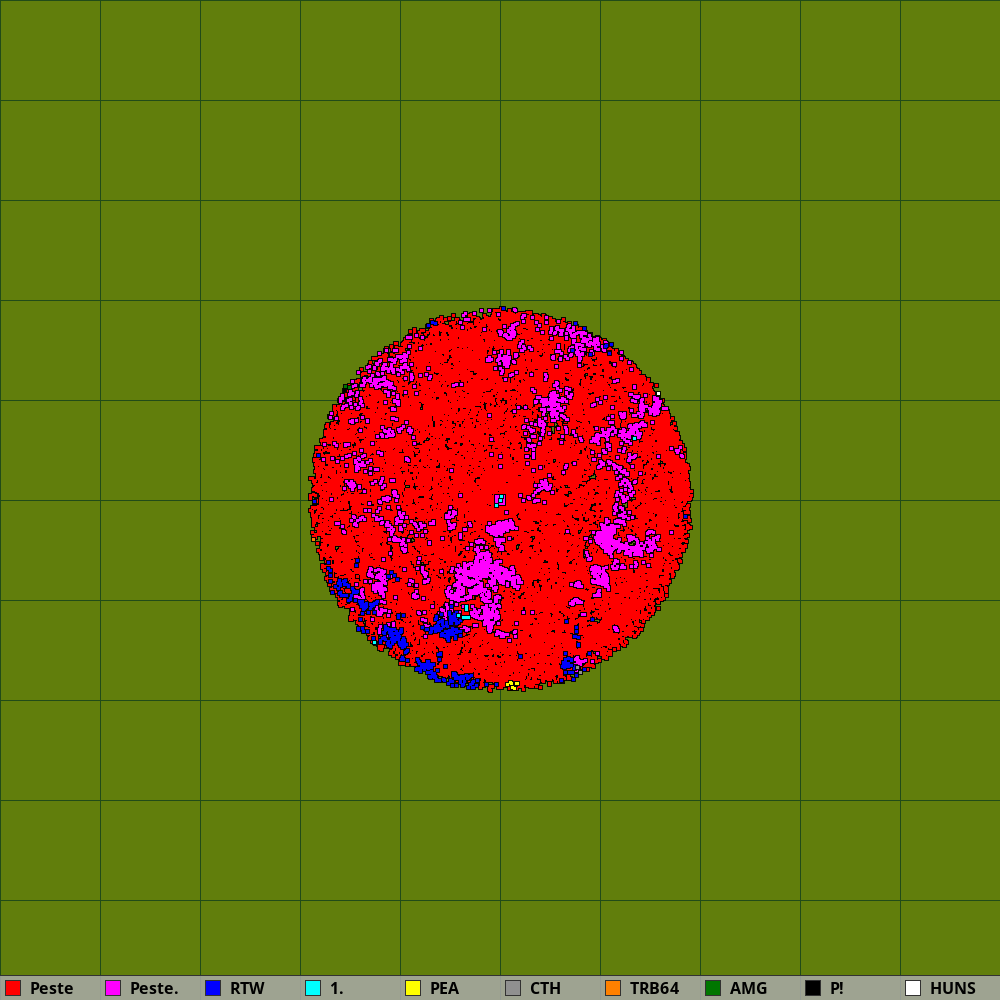Select the AMG legend label

pyautogui.click(x=749, y=988)
